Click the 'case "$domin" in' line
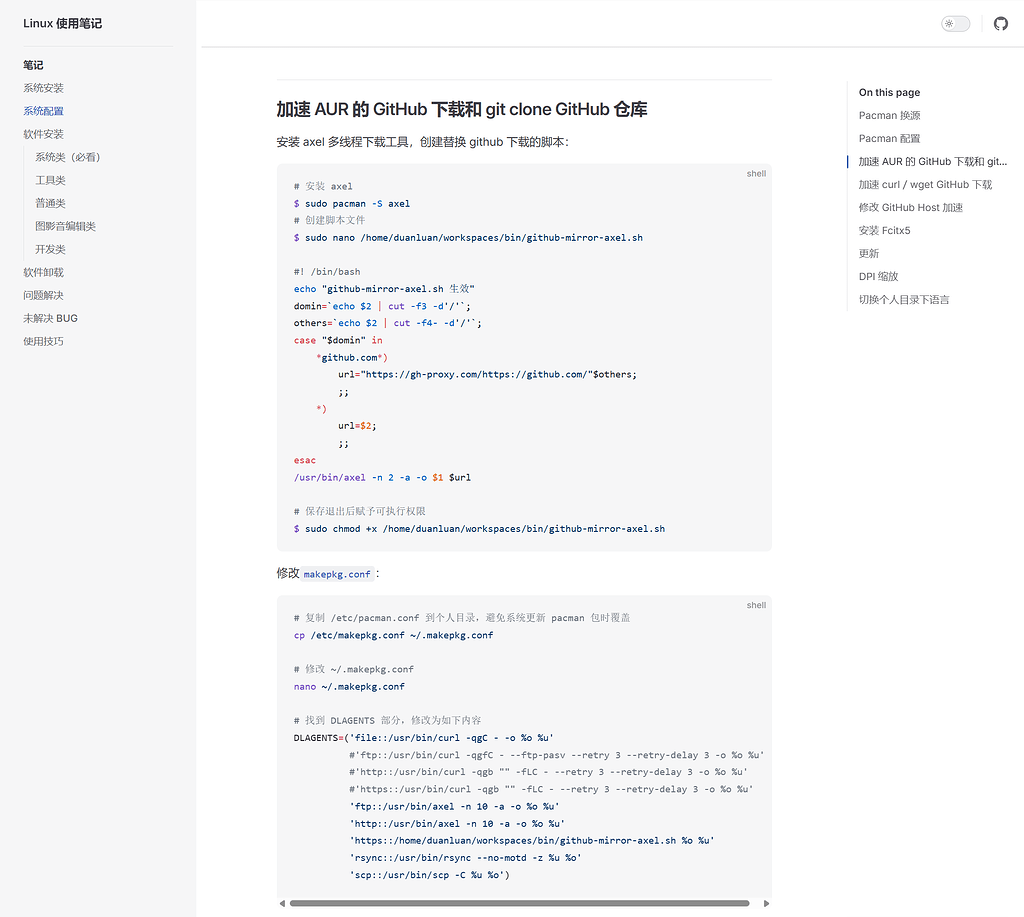 click(338, 341)
